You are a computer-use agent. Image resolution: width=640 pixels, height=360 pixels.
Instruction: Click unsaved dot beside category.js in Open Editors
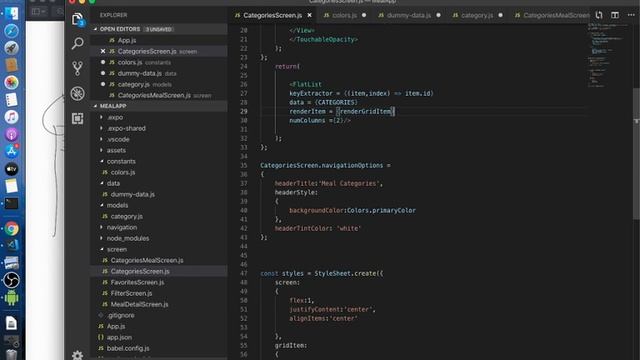[x=103, y=84]
